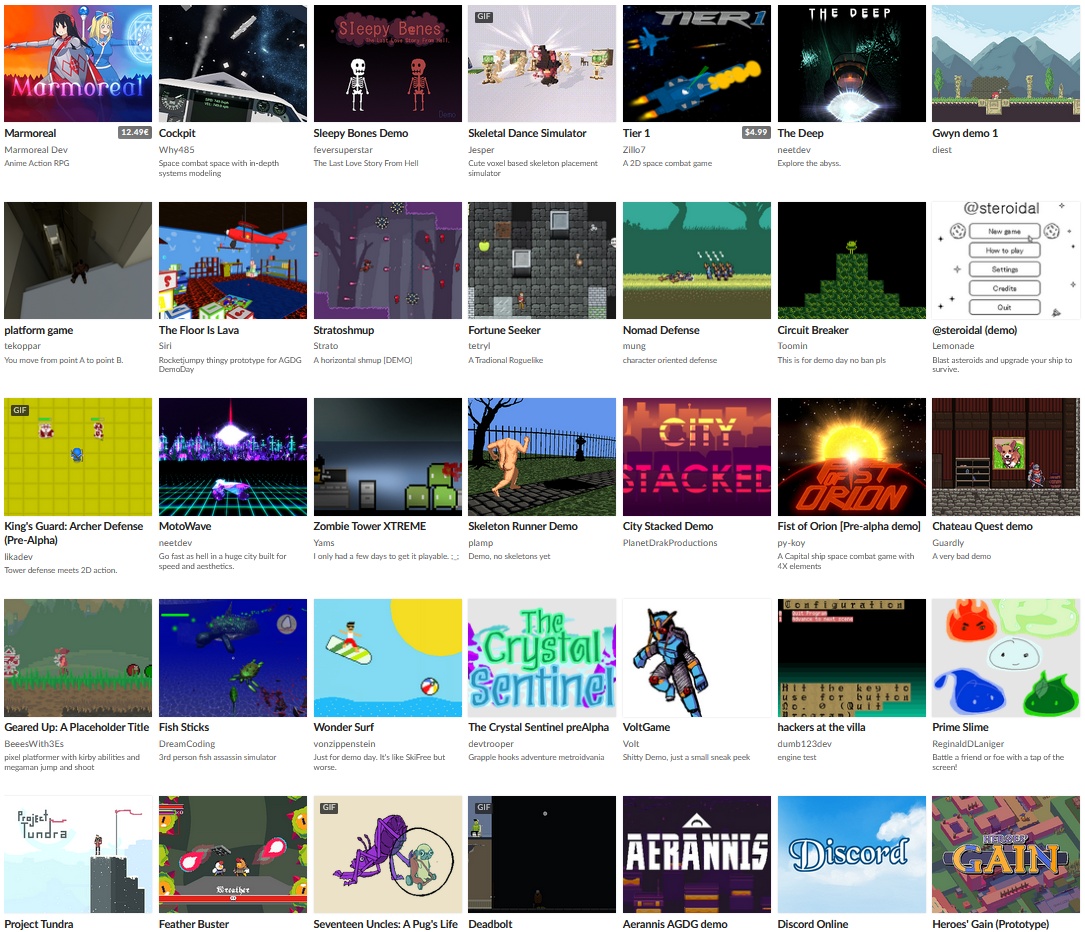
Task: Open The Crystal Sentinel cover image
Action: tap(542, 658)
